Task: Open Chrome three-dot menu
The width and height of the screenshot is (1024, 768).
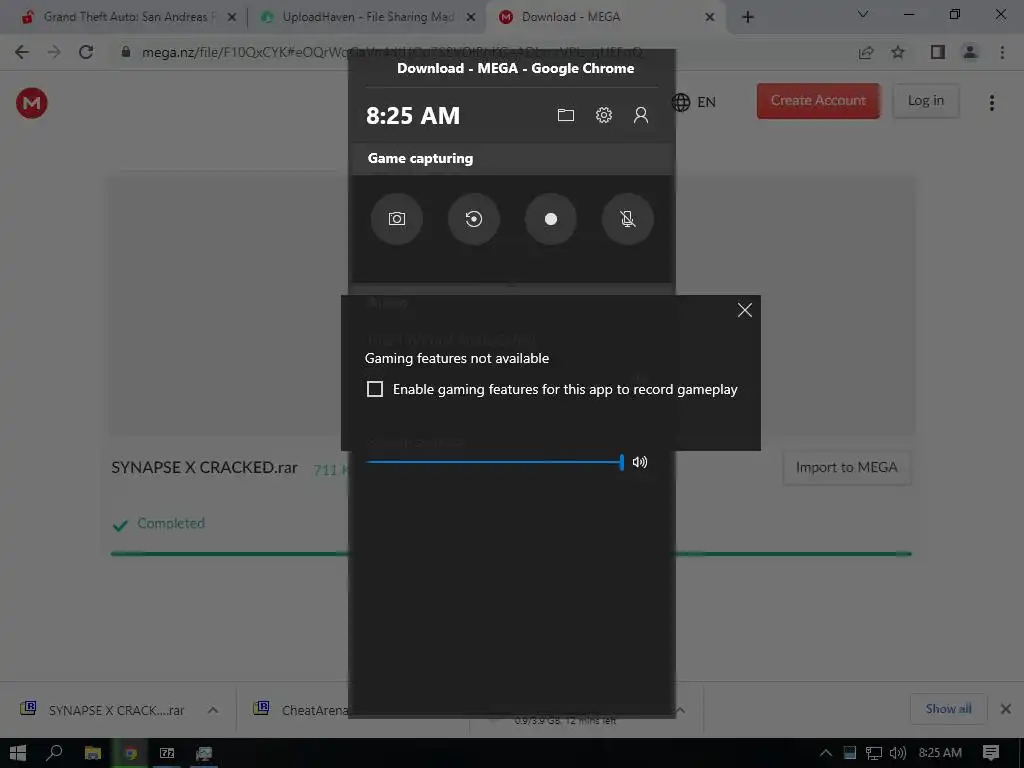Action: tap(1002, 52)
